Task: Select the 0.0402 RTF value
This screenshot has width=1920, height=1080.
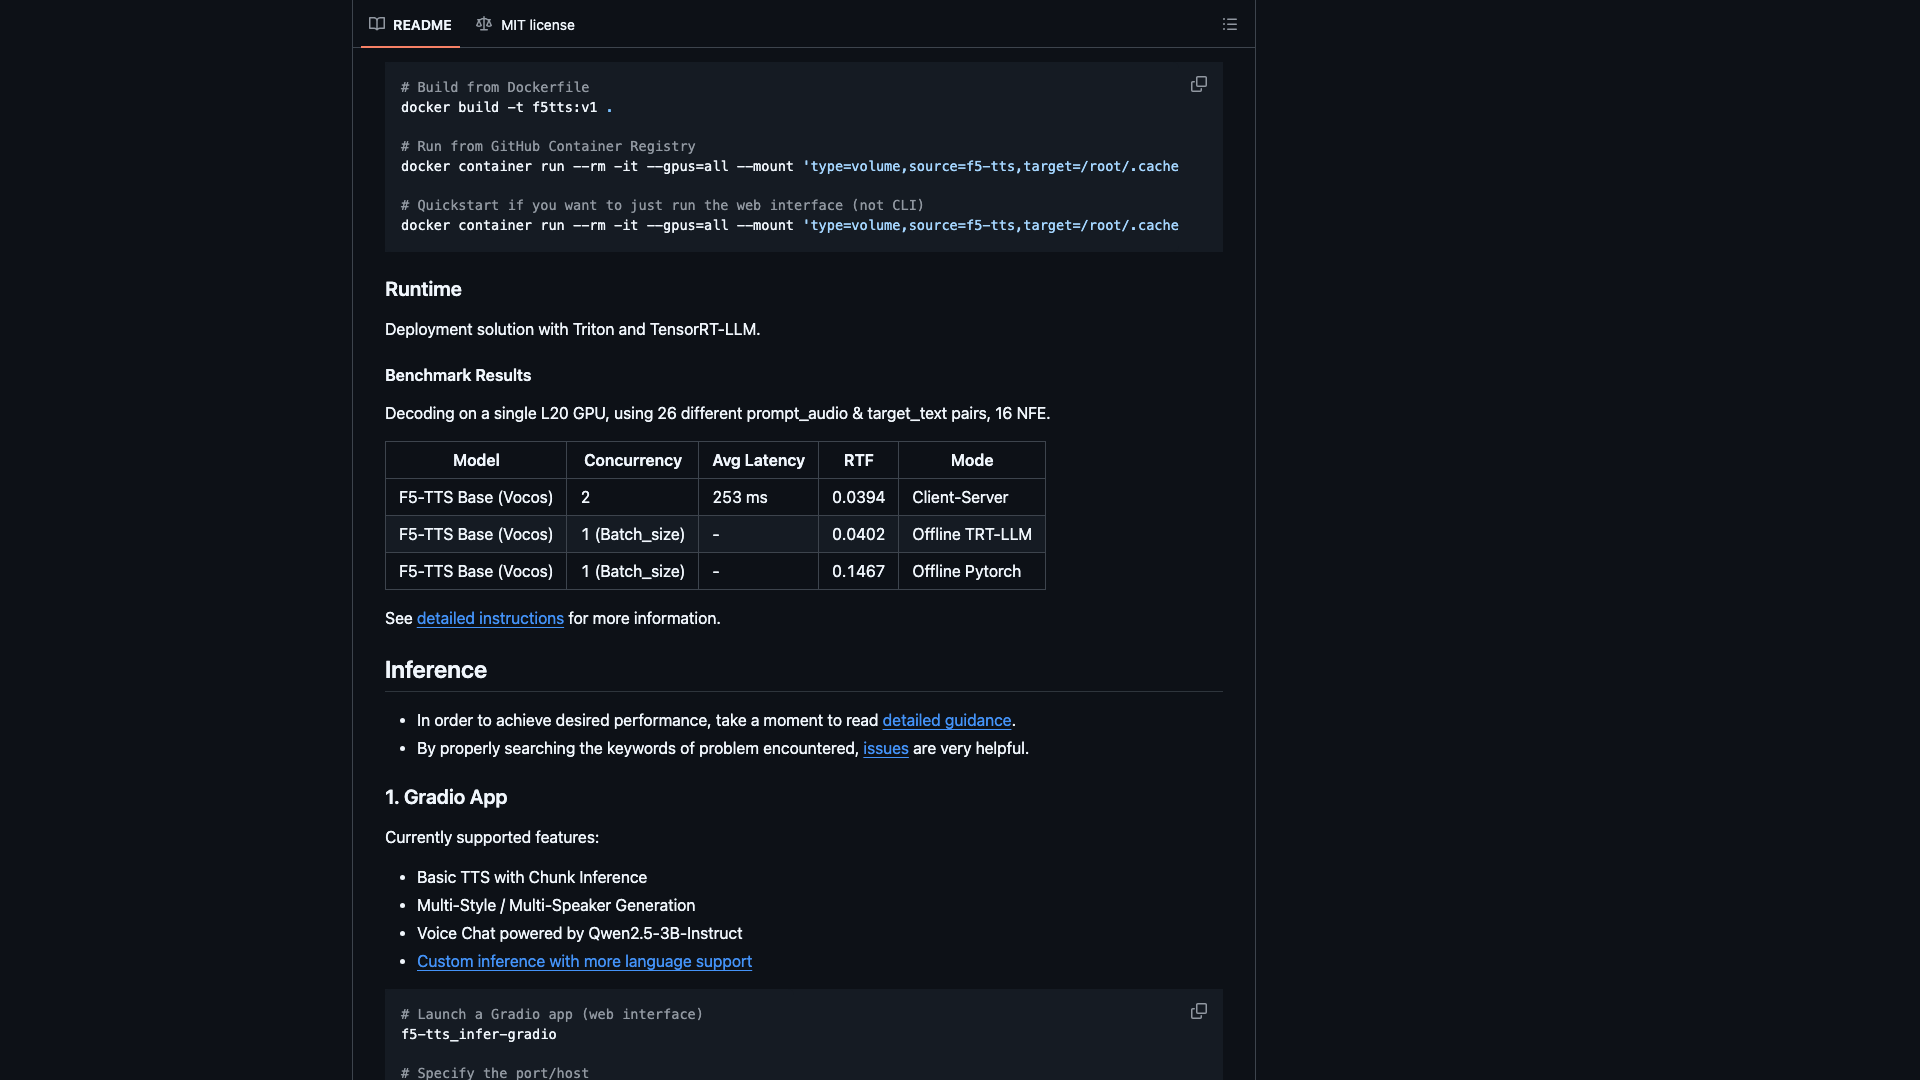Action: (858, 534)
